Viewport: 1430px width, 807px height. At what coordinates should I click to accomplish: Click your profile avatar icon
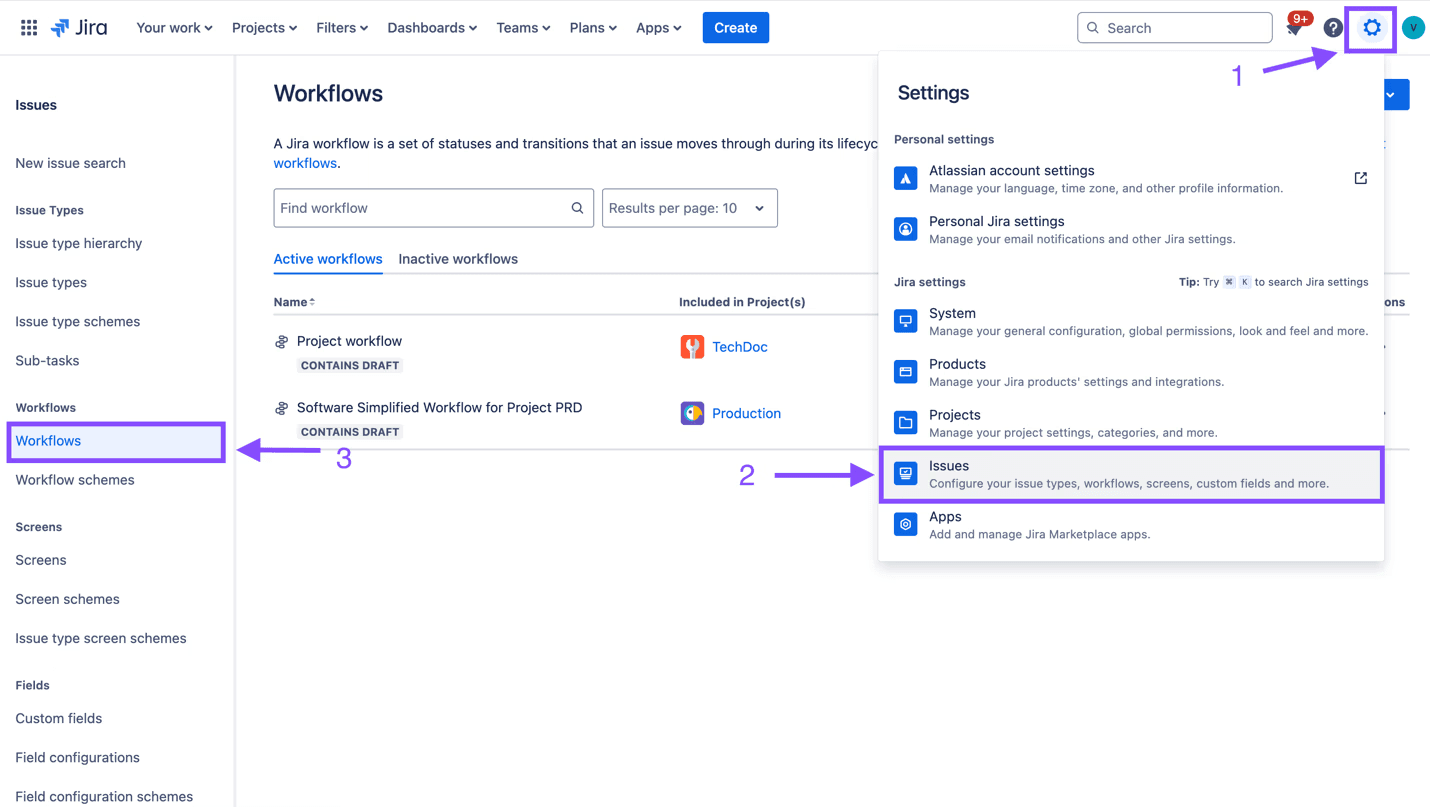[x=1413, y=27]
